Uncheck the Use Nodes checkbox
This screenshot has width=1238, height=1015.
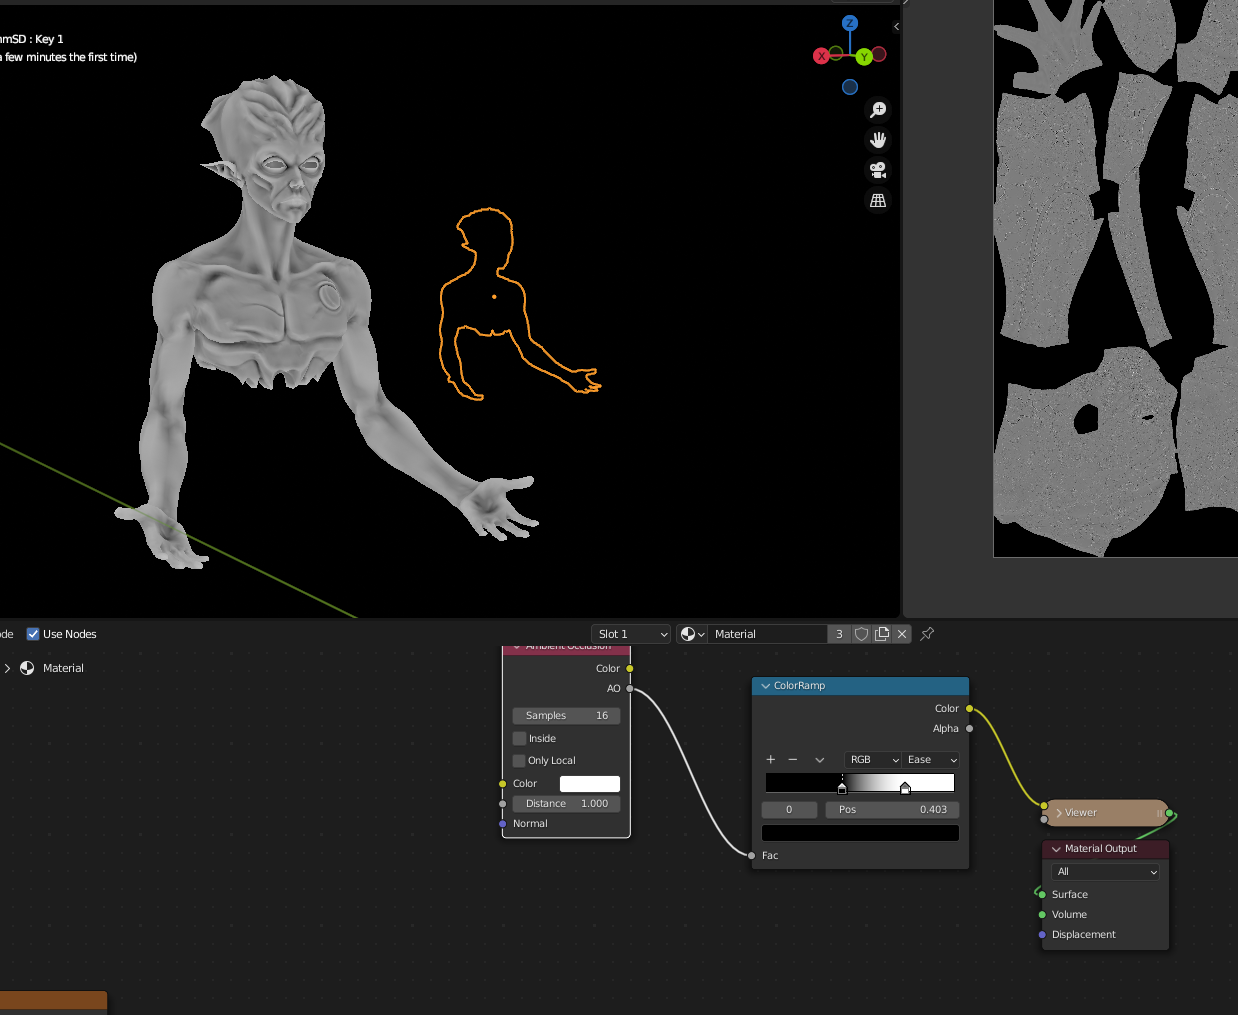coord(33,634)
